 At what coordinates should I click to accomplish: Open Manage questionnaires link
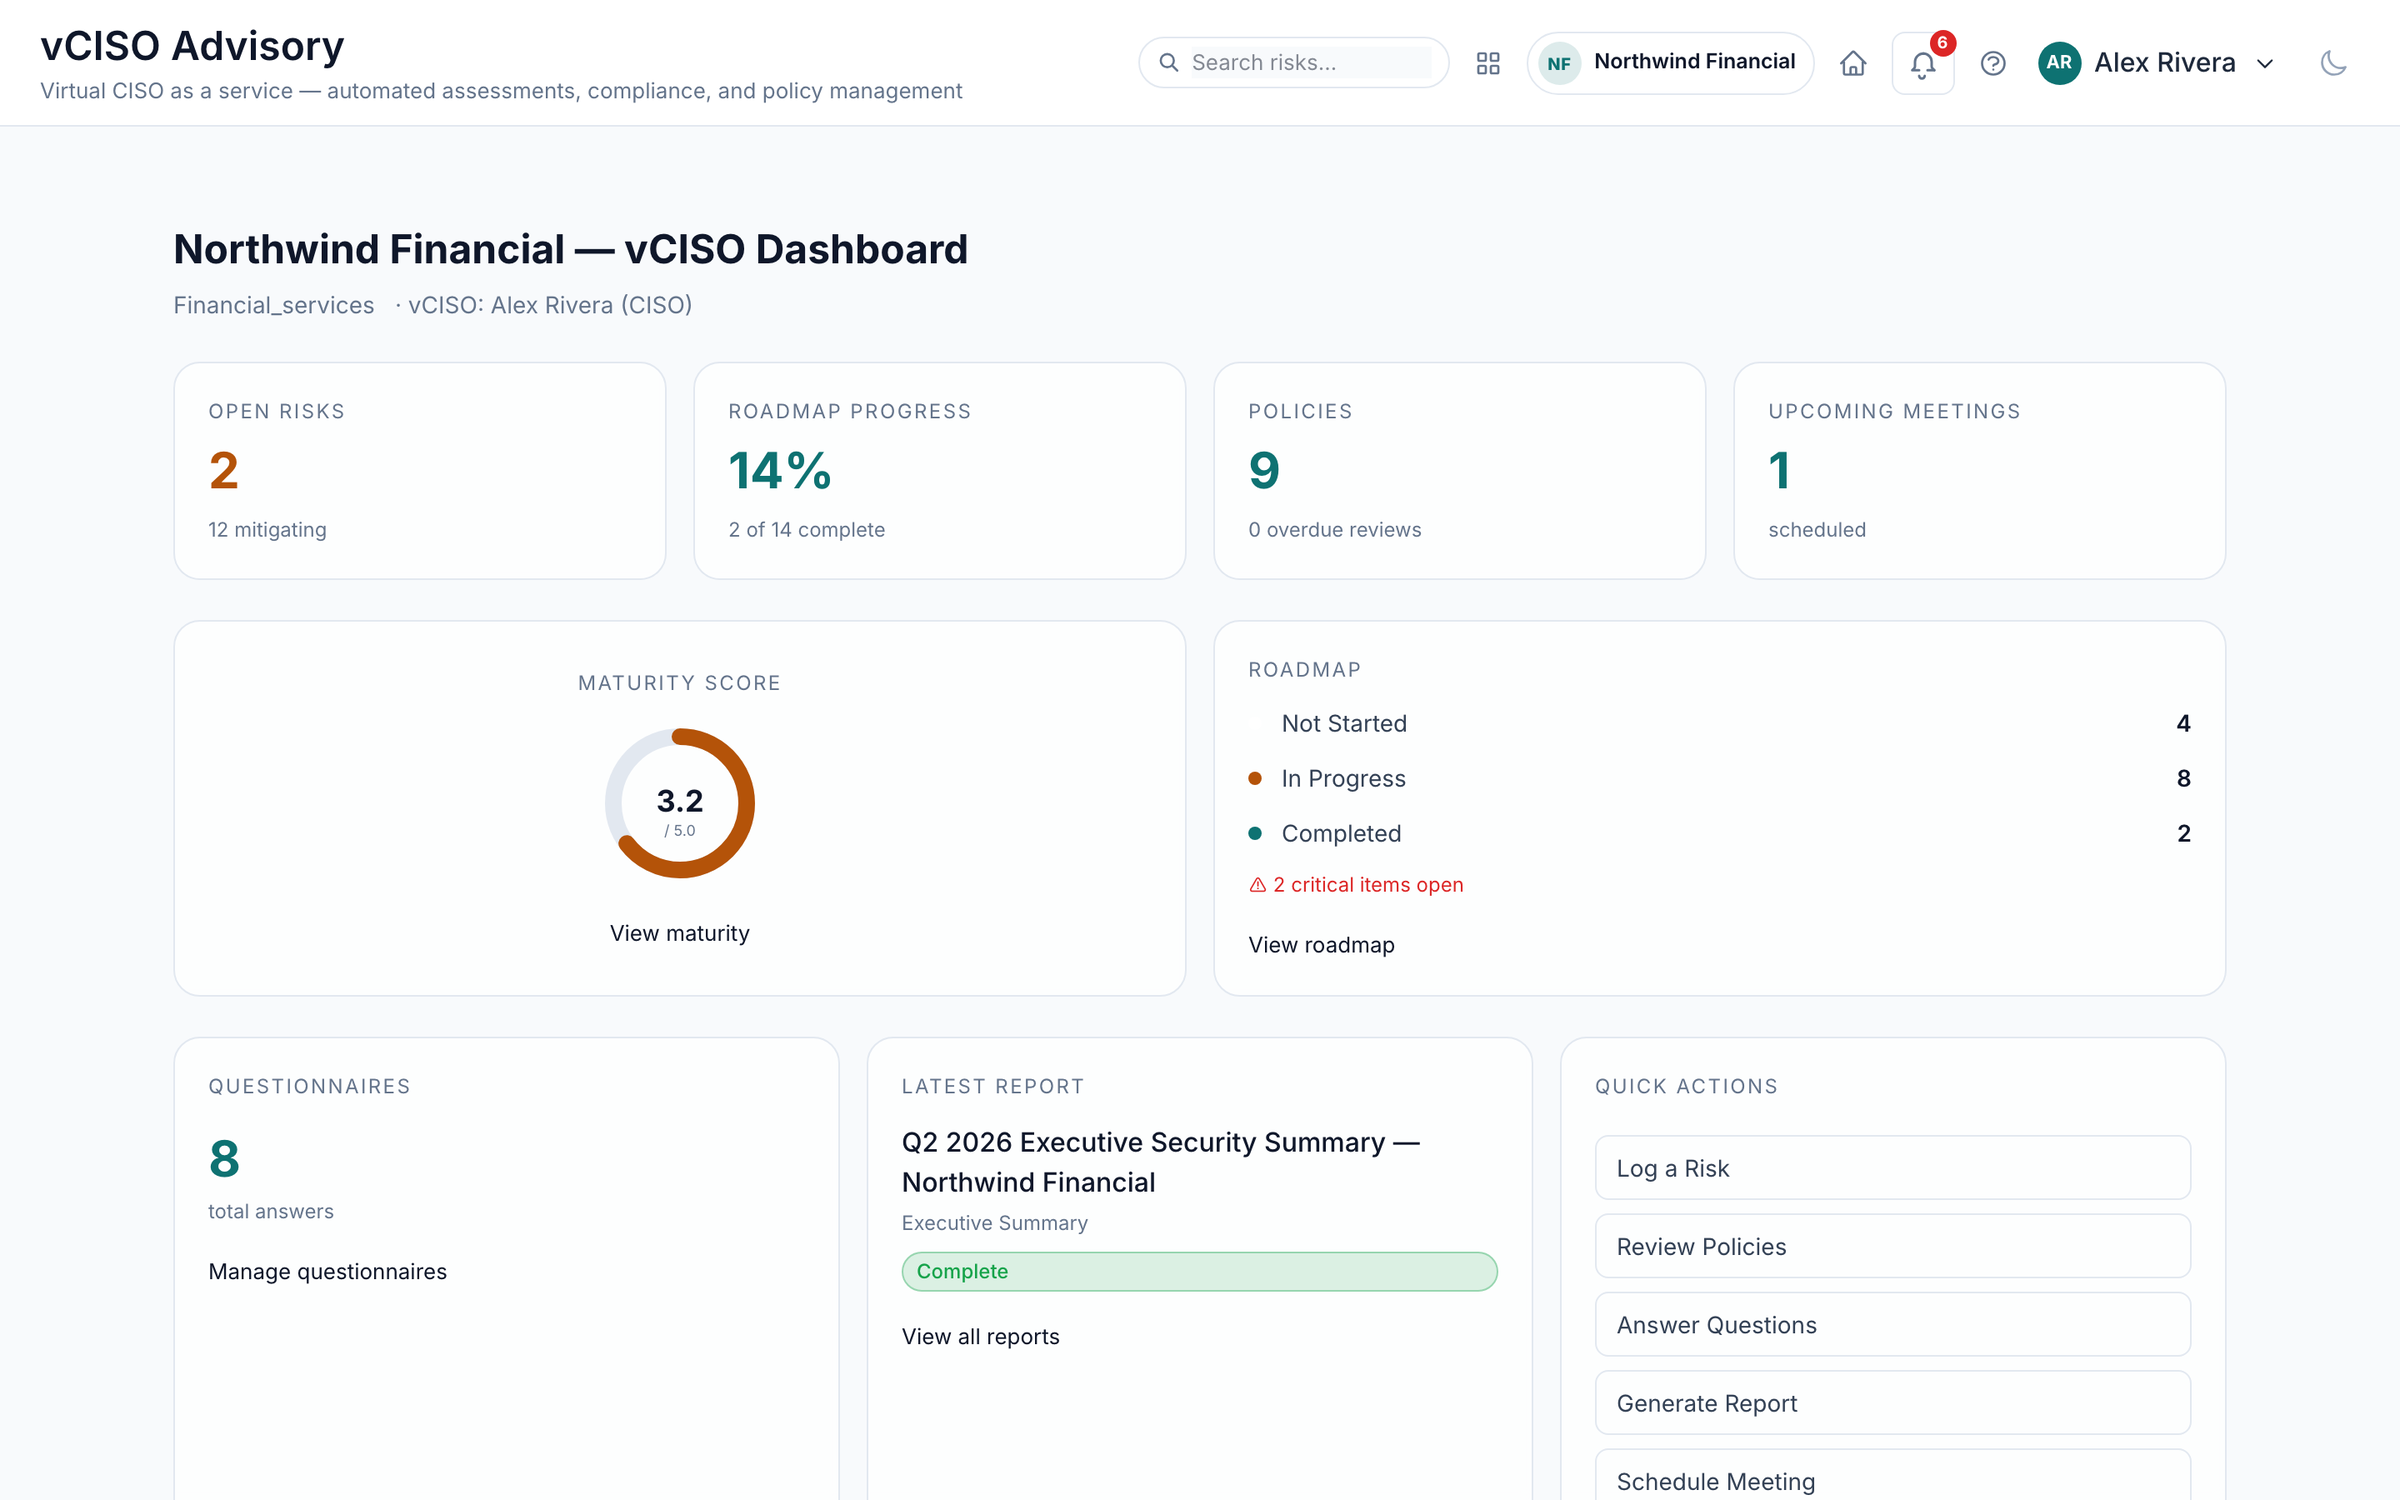[x=327, y=1272]
